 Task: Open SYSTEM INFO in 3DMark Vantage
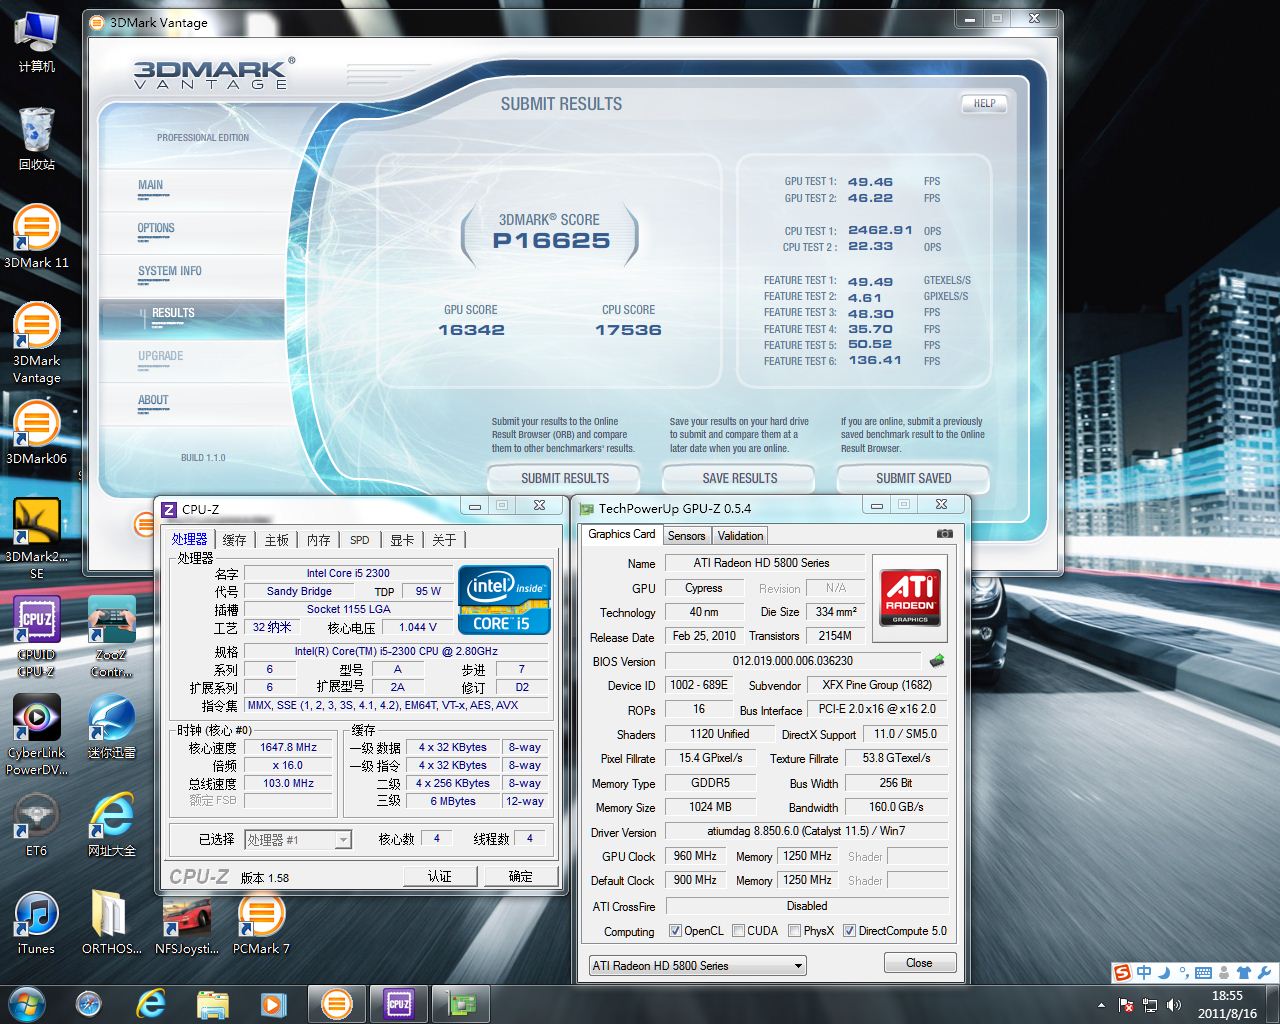tap(169, 271)
